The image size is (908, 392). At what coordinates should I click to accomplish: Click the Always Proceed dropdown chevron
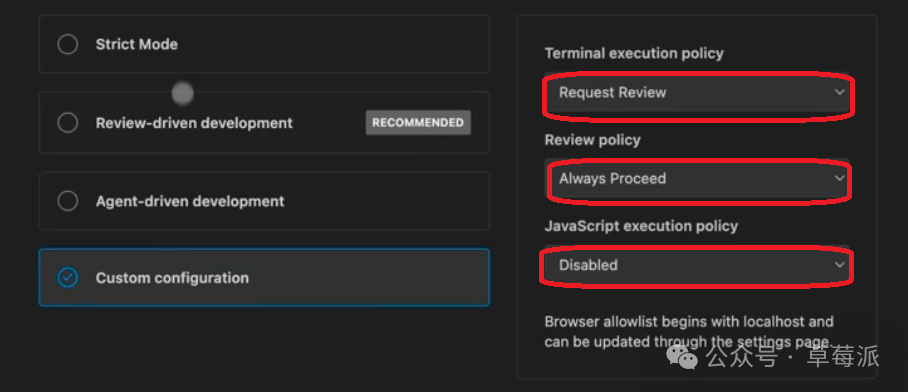[x=839, y=178]
